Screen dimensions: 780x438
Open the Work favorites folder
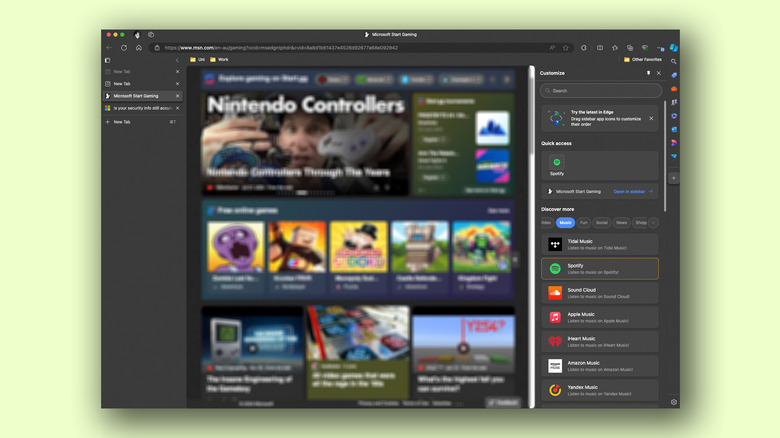(219, 60)
